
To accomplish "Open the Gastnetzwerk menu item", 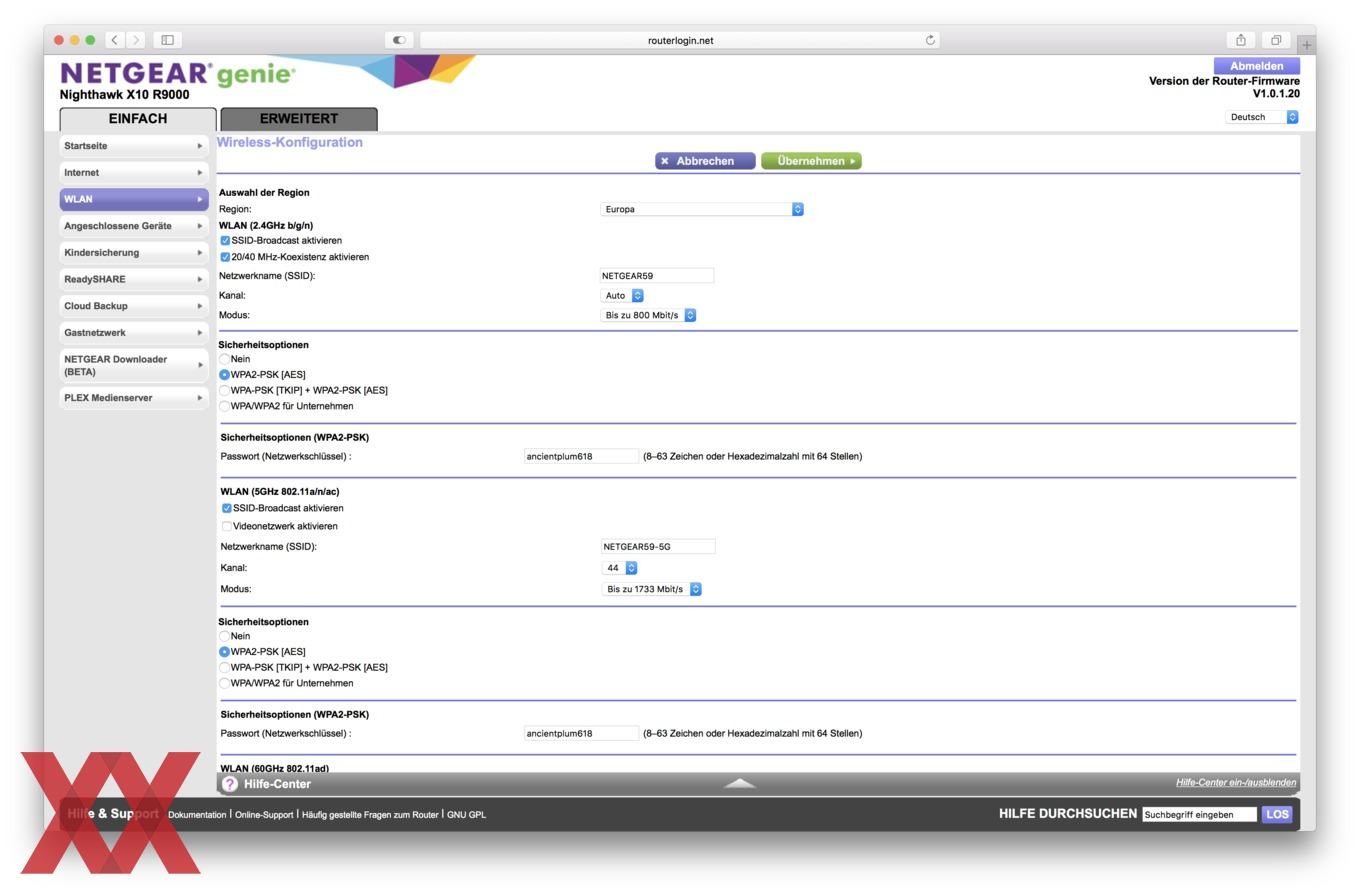I will tap(134, 333).
